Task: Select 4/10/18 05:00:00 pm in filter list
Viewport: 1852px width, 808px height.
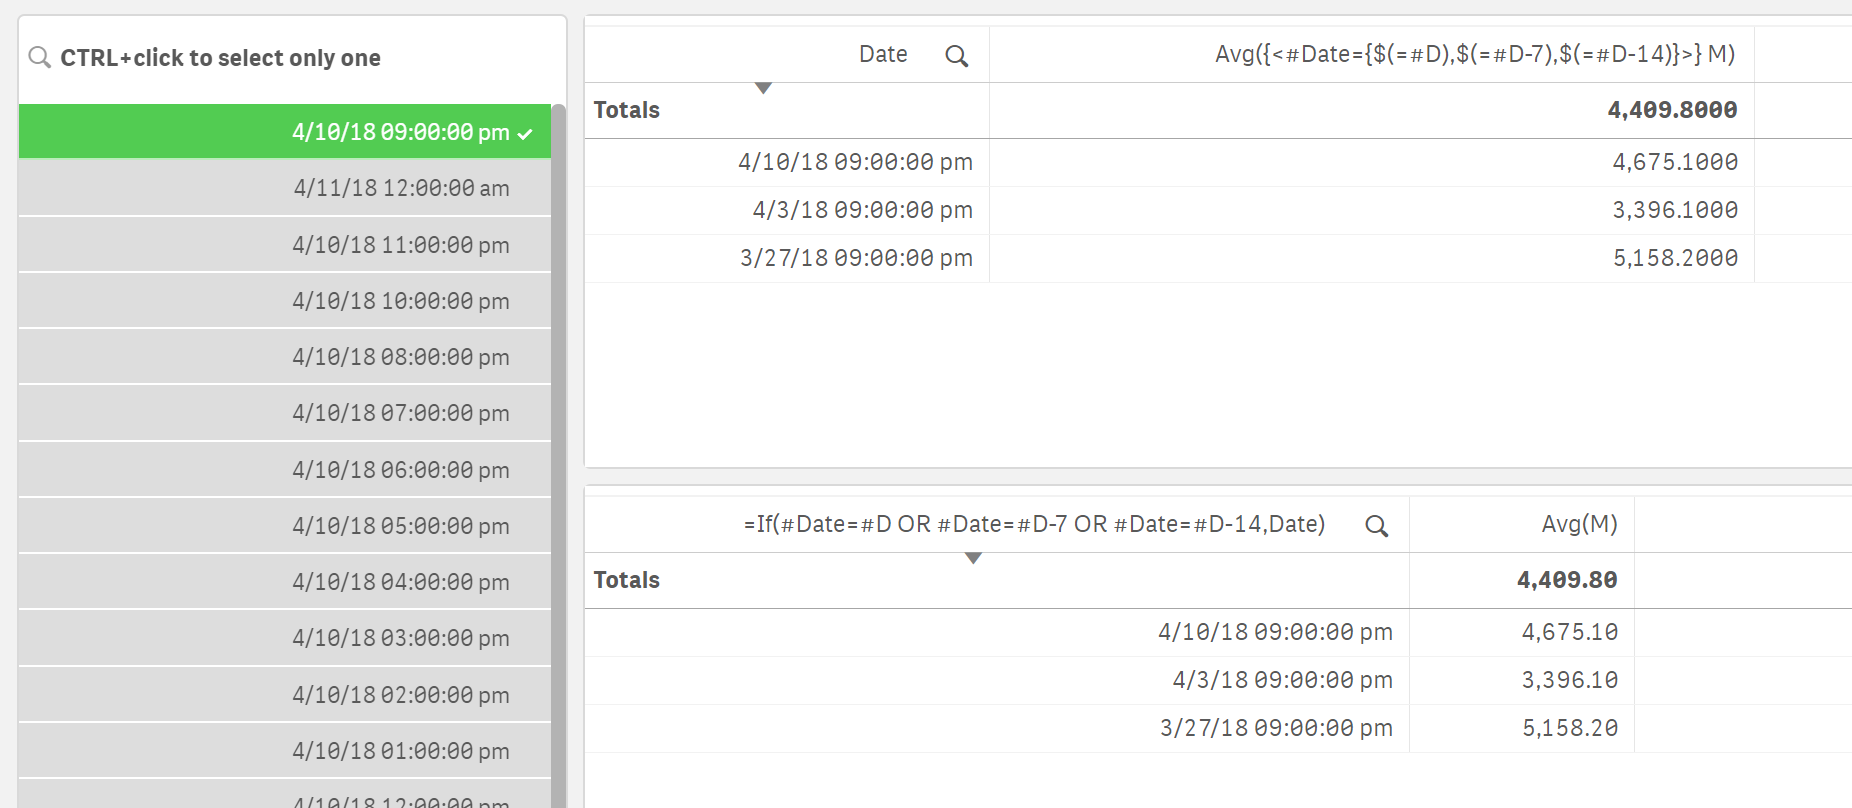Action: click(x=285, y=526)
